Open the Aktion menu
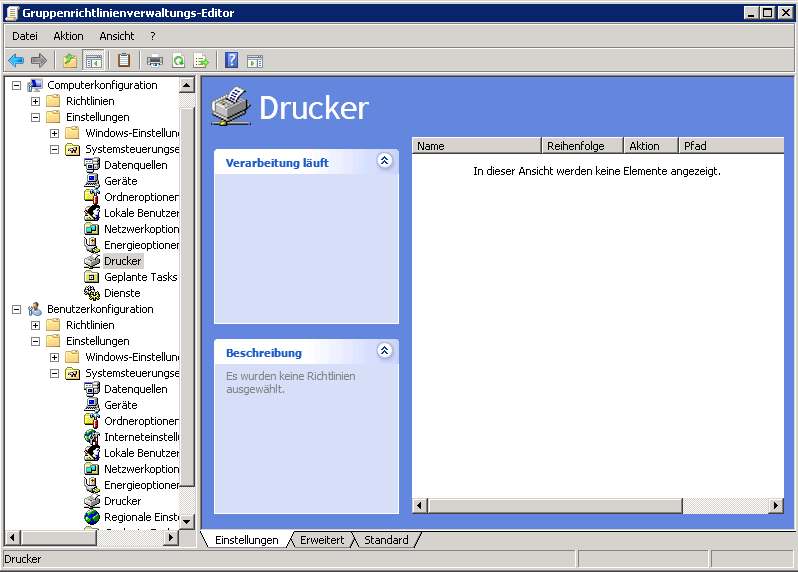The image size is (798, 572). coord(68,36)
